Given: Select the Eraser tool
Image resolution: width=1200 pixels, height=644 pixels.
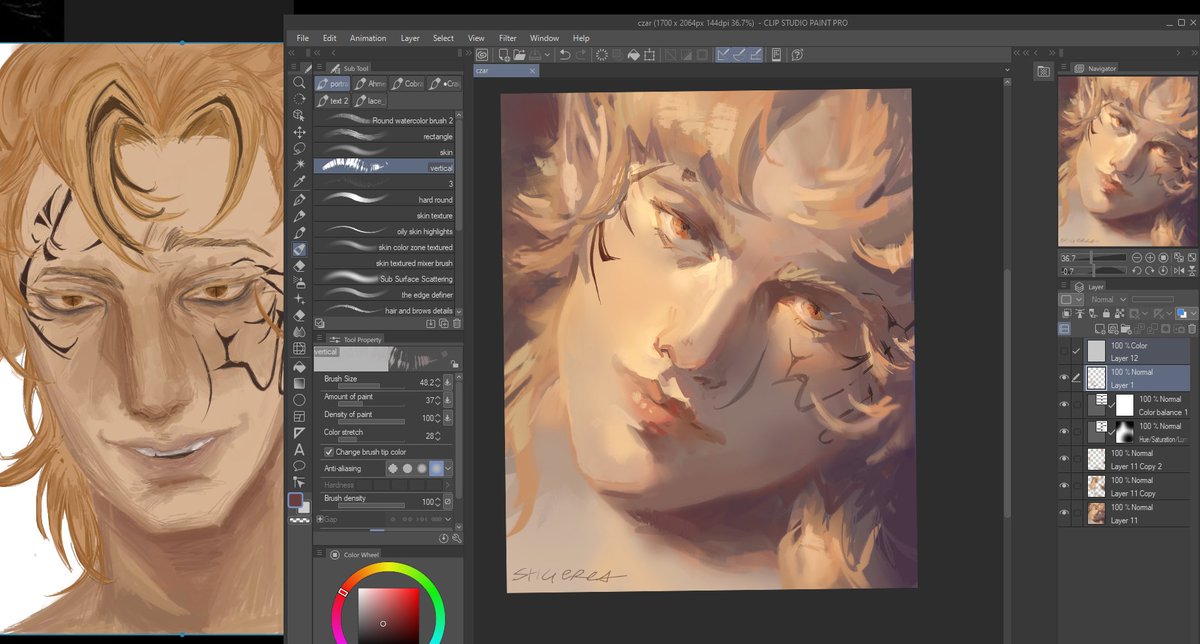Looking at the screenshot, I should (x=299, y=266).
